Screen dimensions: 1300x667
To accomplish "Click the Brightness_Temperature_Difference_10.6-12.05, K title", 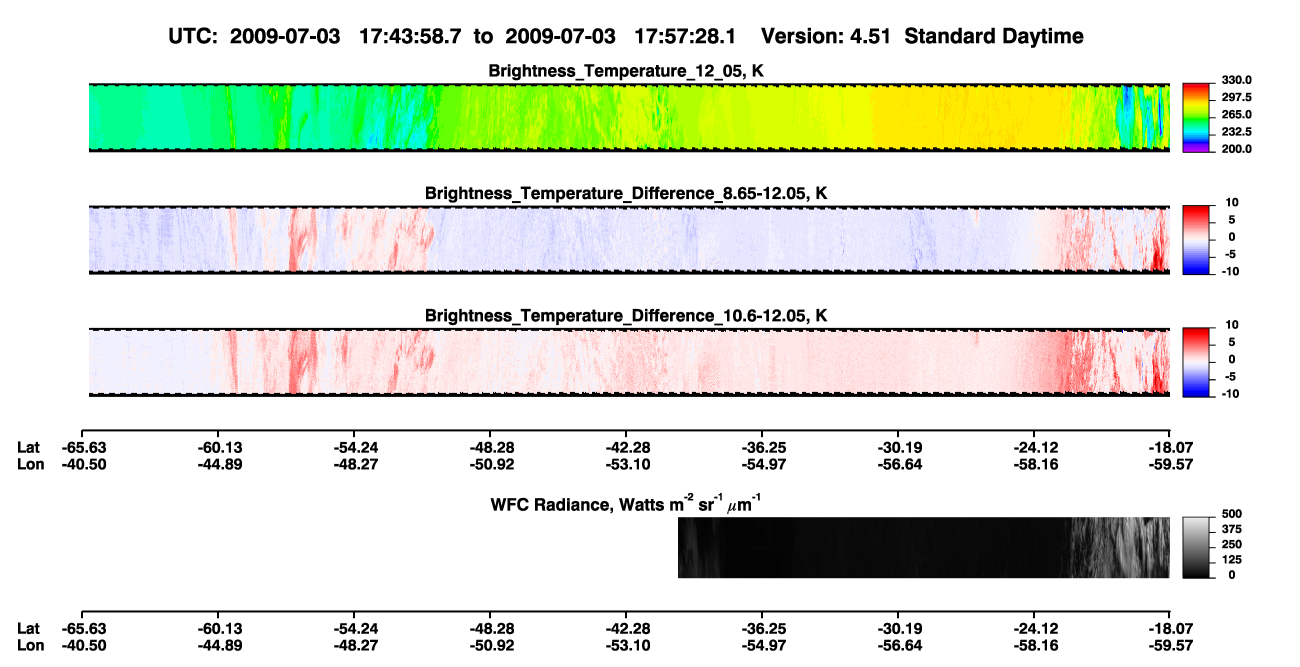I will (x=627, y=316).
